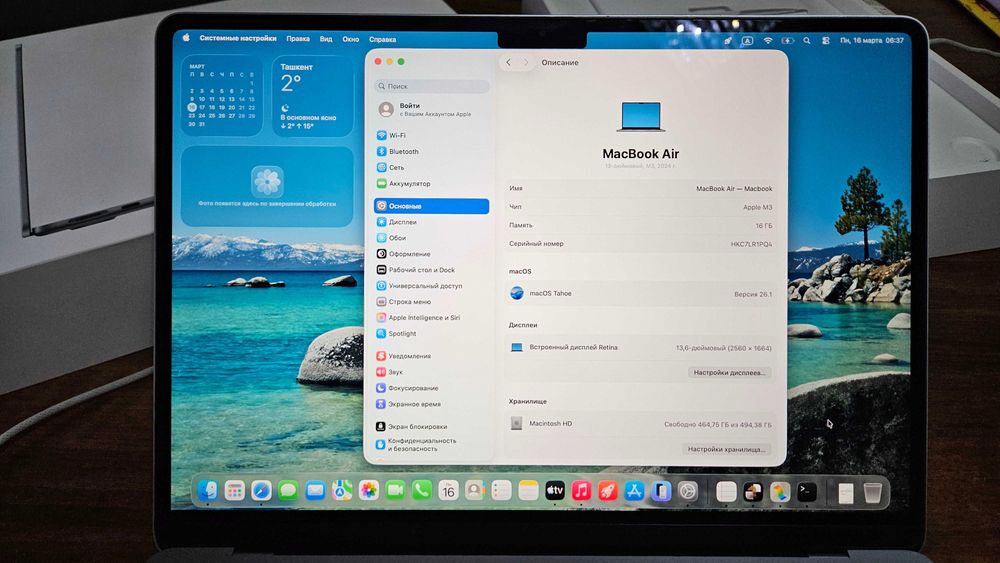Select Spotlight in the sidebar
Image resolution: width=1000 pixels, height=563 pixels.
(x=432, y=333)
